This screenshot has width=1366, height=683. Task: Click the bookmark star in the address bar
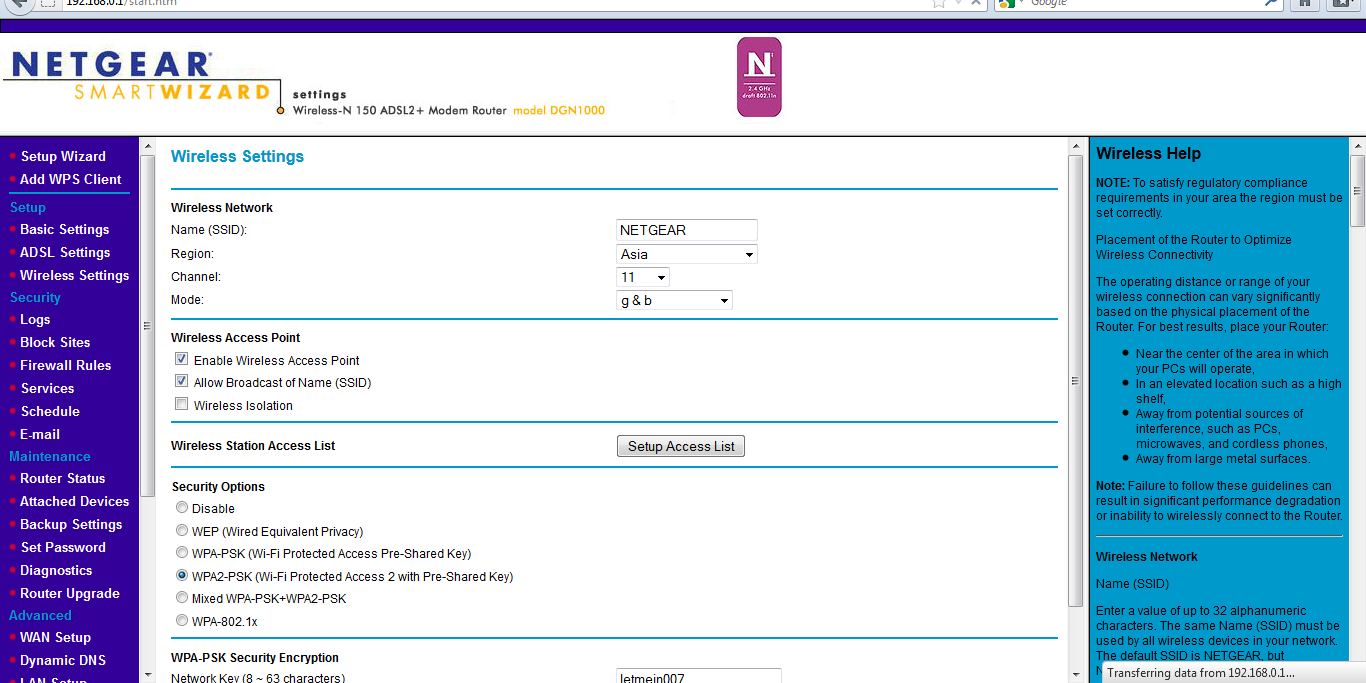click(x=940, y=4)
